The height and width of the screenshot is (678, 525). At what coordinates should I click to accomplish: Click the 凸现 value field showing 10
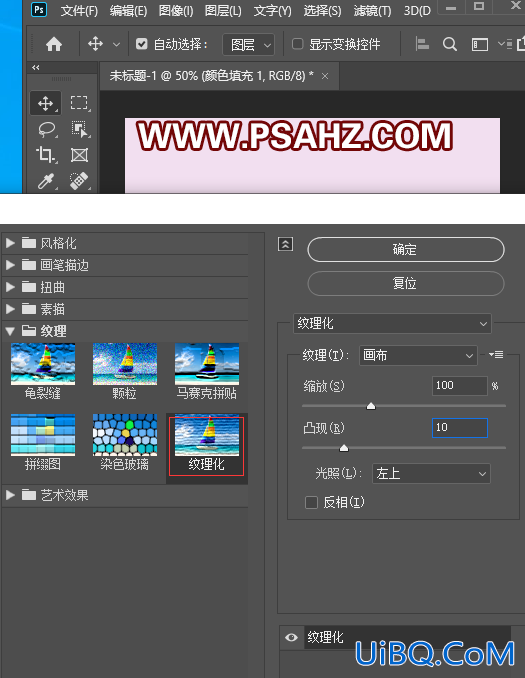[x=459, y=428]
